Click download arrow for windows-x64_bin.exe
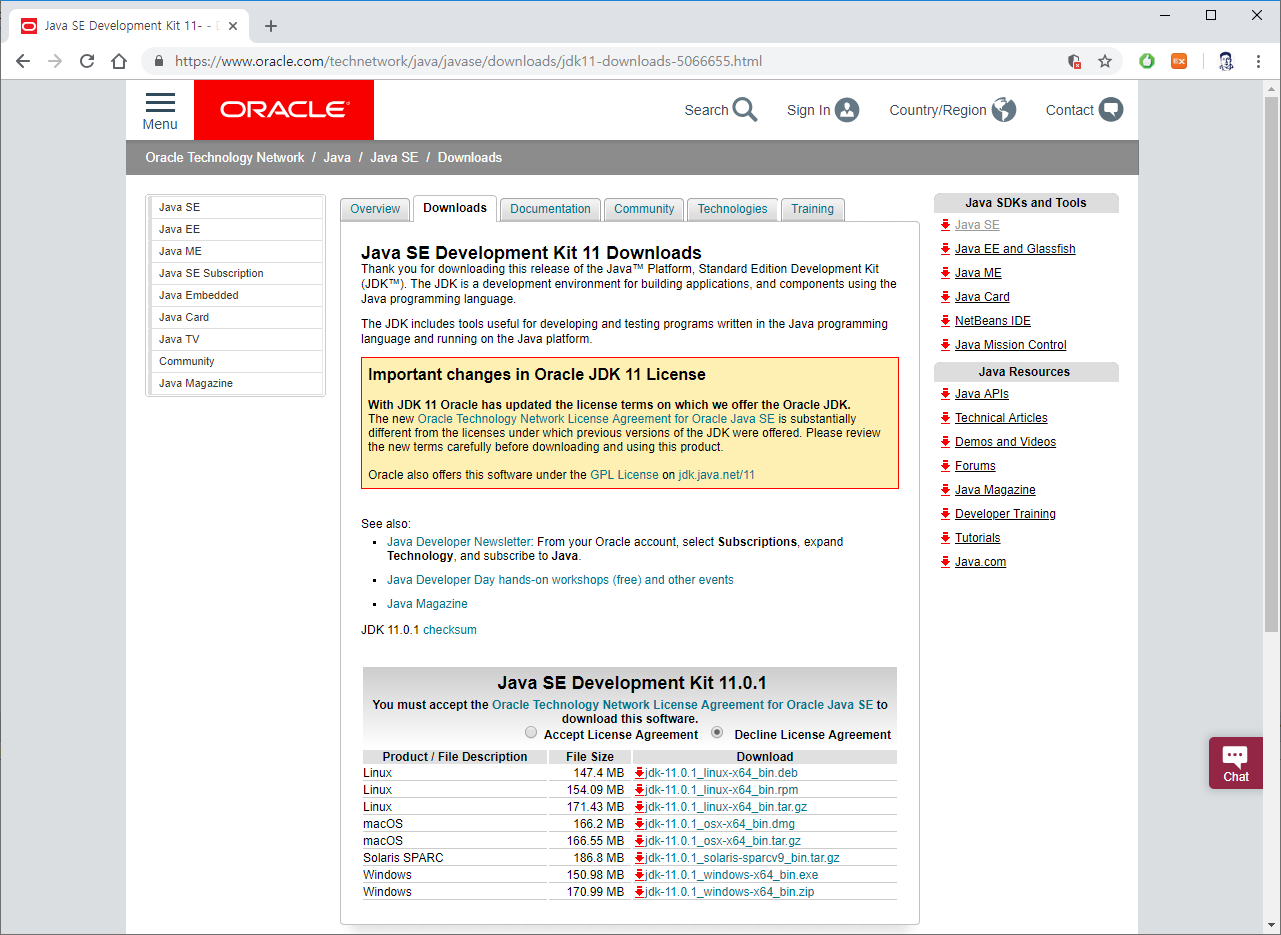This screenshot has width=1281, height=935. coord(639,875)
